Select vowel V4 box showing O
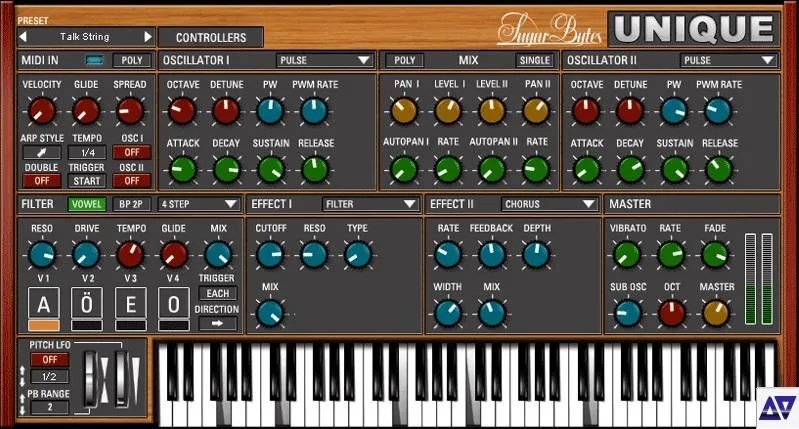Image resolution: width=799 pixels, height=429 pixels. [174, 304]
